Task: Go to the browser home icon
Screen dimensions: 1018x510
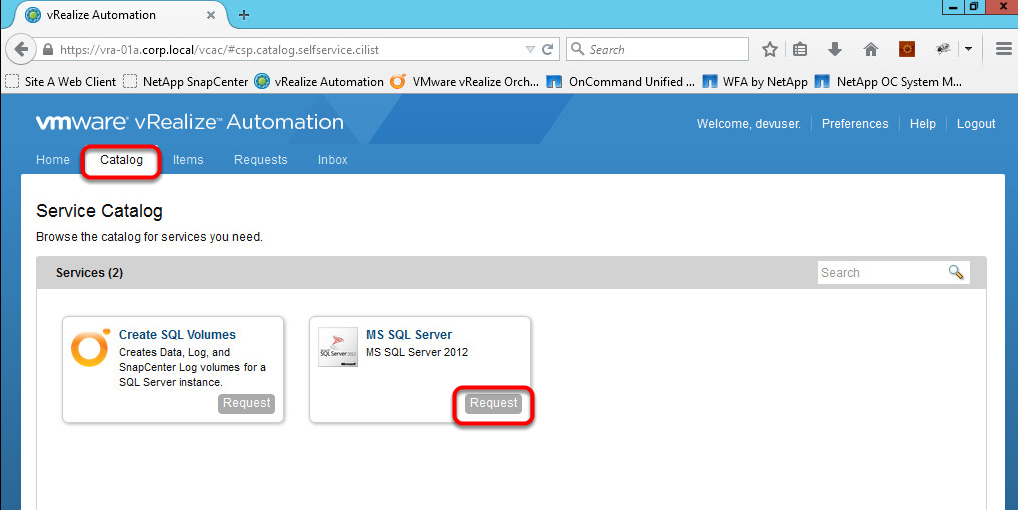Action: (871, 49)
